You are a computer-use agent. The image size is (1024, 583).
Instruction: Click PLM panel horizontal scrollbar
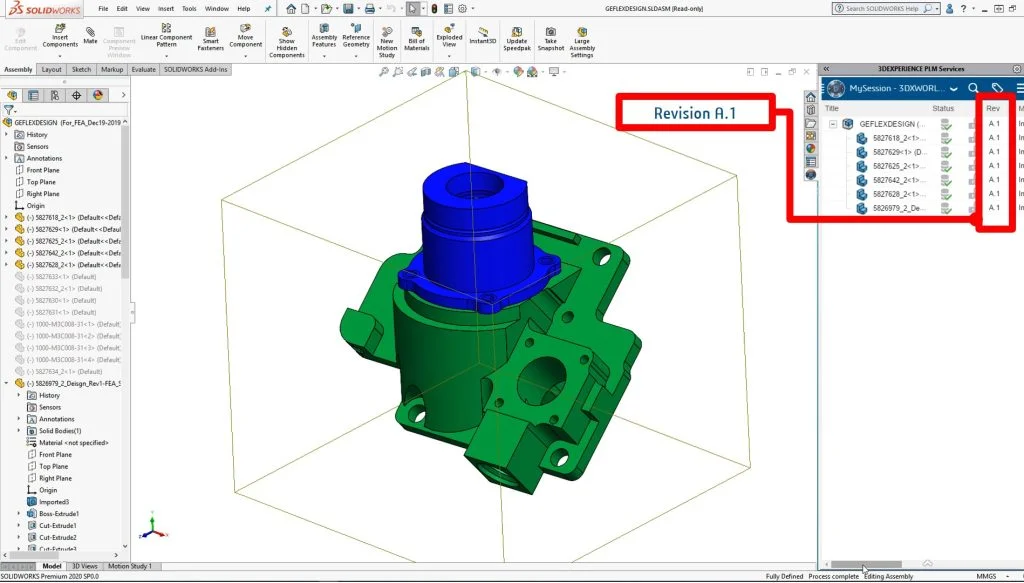tap(866, 565)
